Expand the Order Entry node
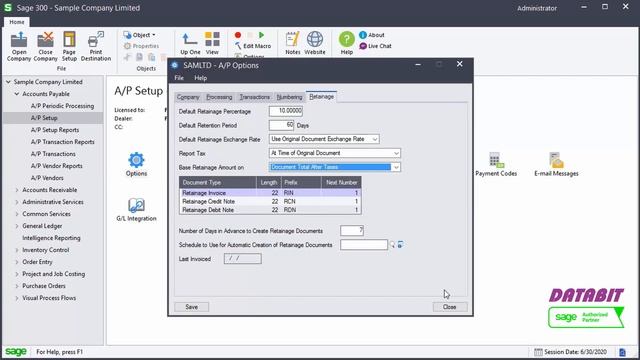The height and width of the screenshot is (360, 640). coord(17,262)
